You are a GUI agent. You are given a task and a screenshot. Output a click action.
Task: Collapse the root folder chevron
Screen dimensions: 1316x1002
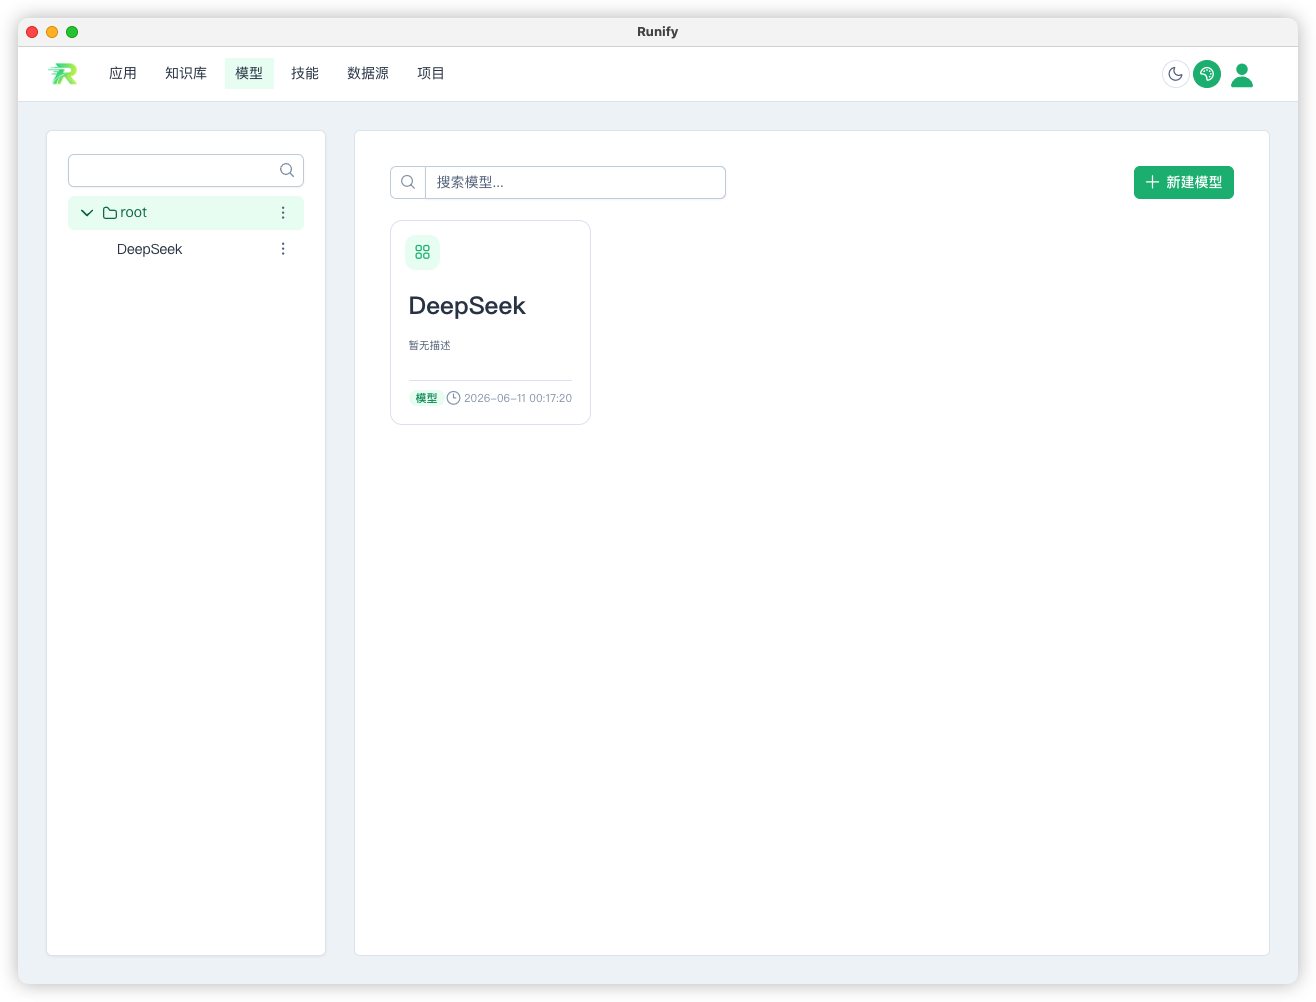[87, 213]
